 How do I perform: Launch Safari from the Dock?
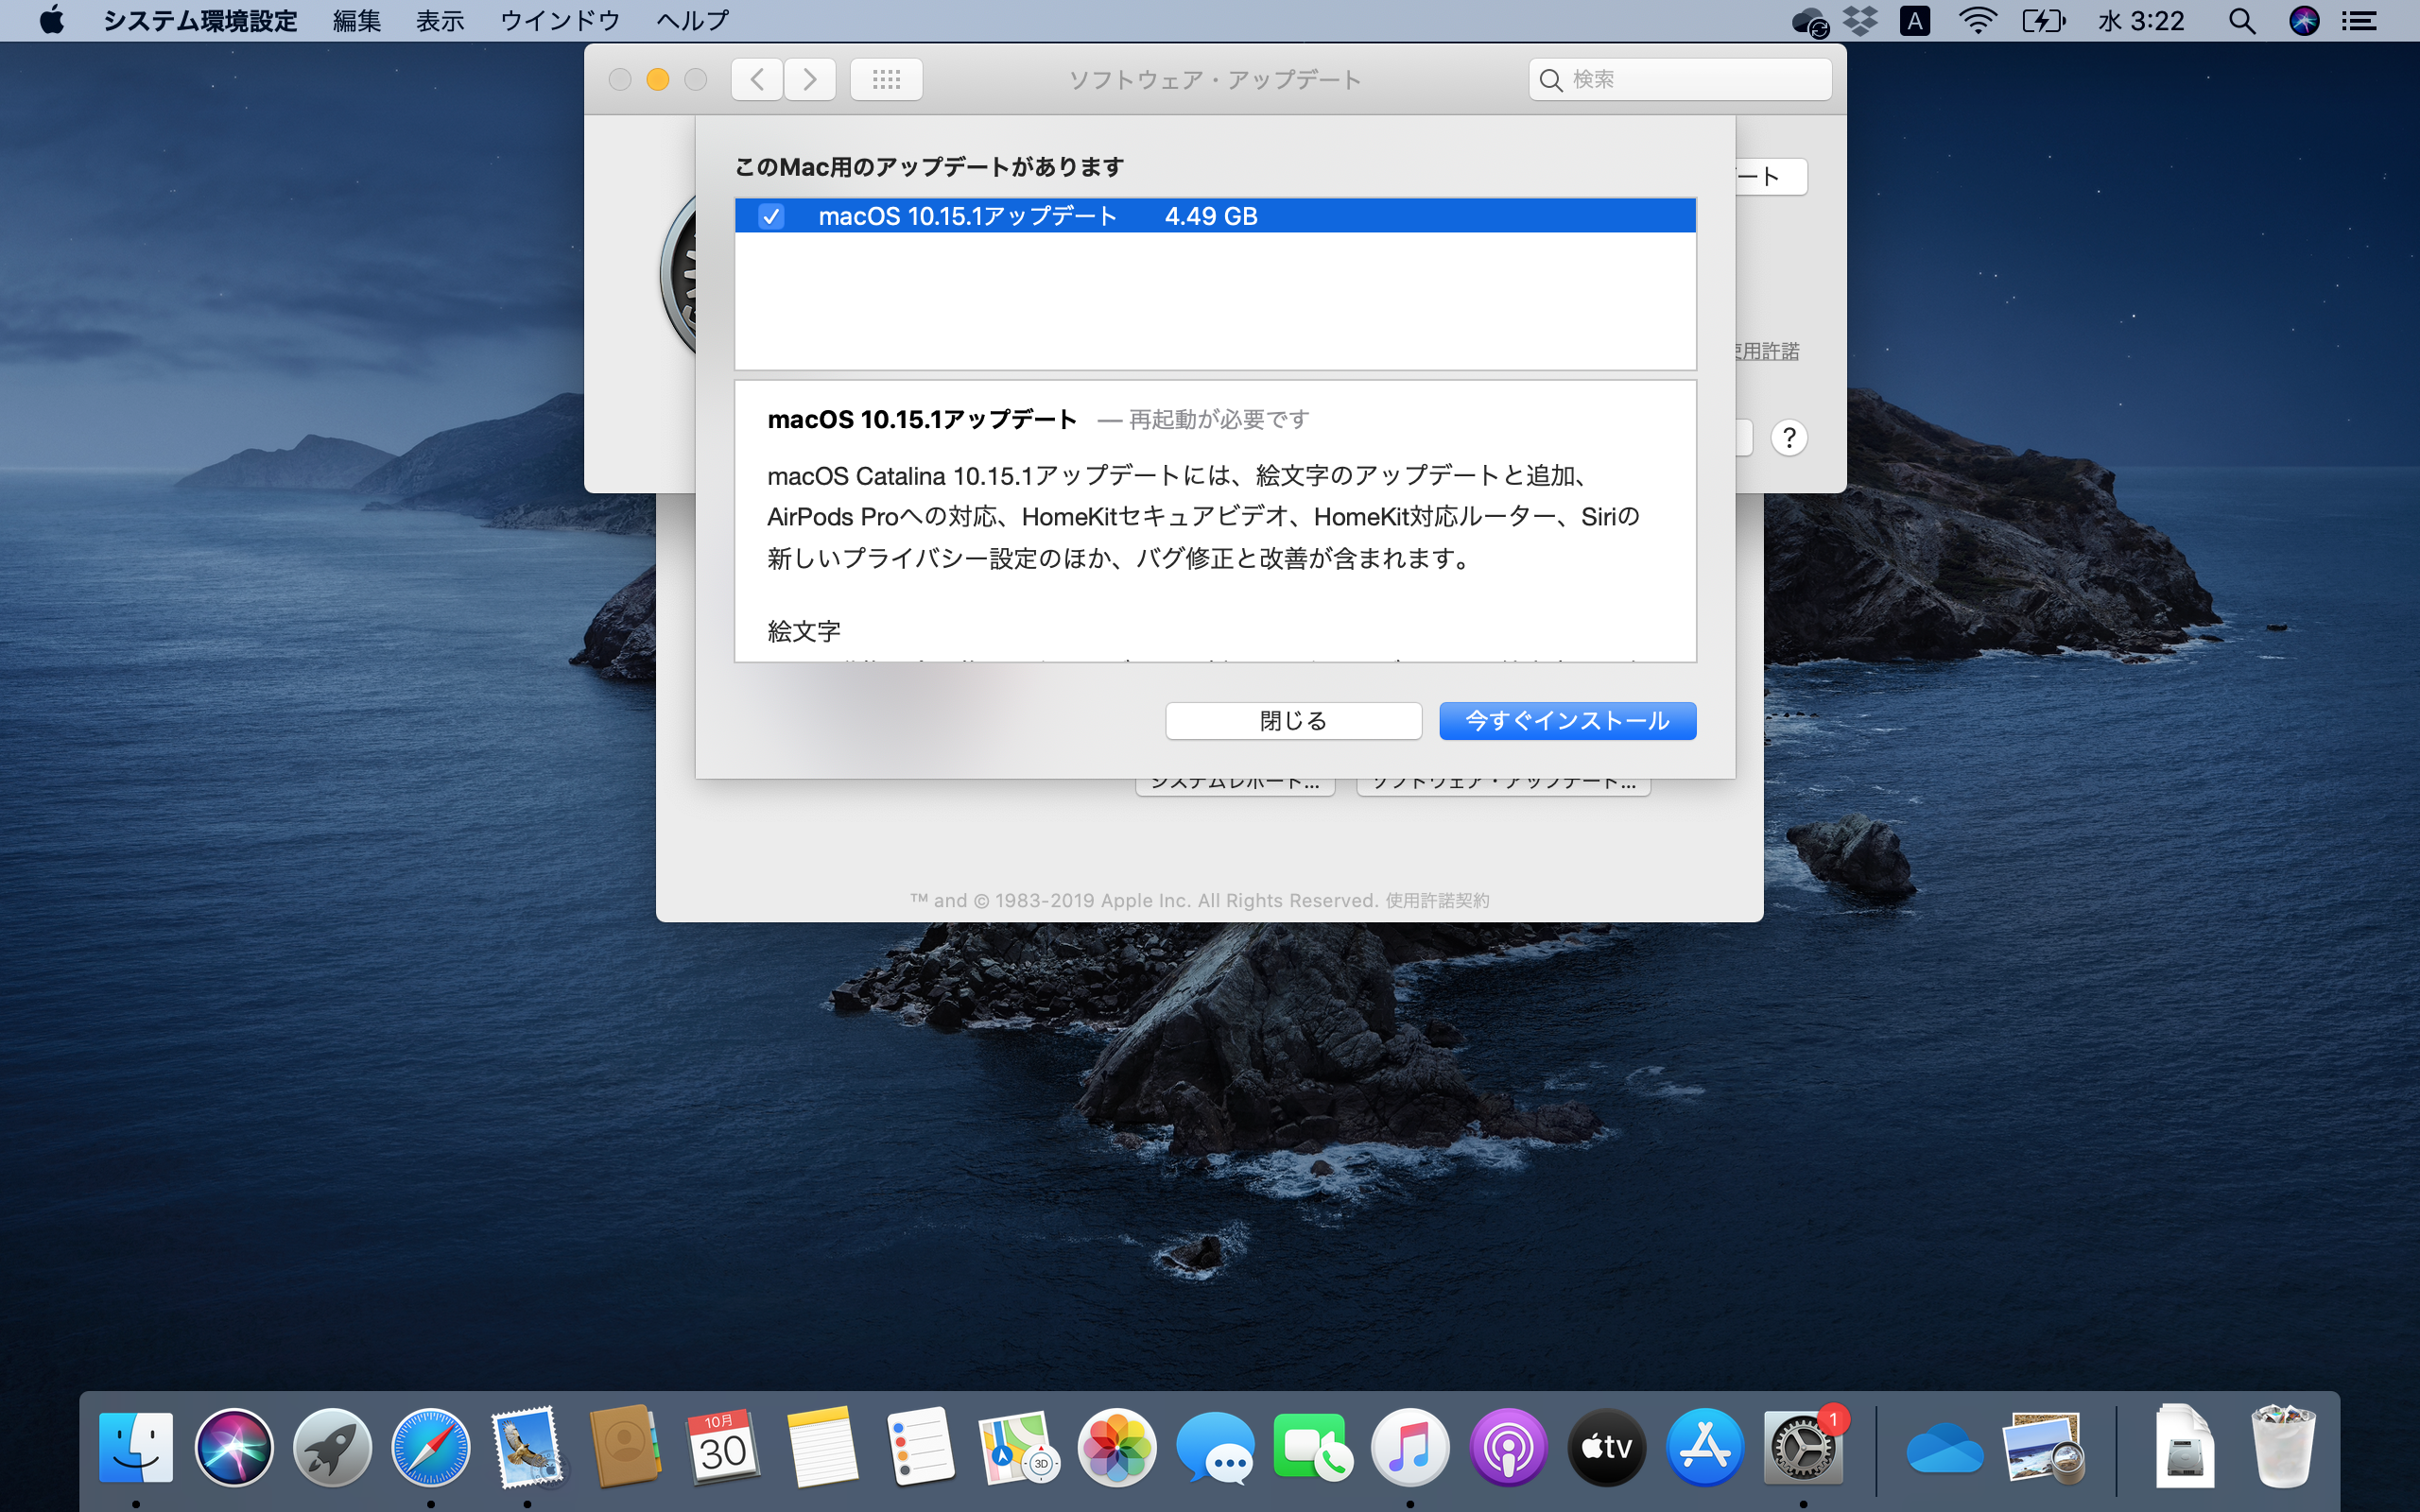click(x=430, y=1447)
